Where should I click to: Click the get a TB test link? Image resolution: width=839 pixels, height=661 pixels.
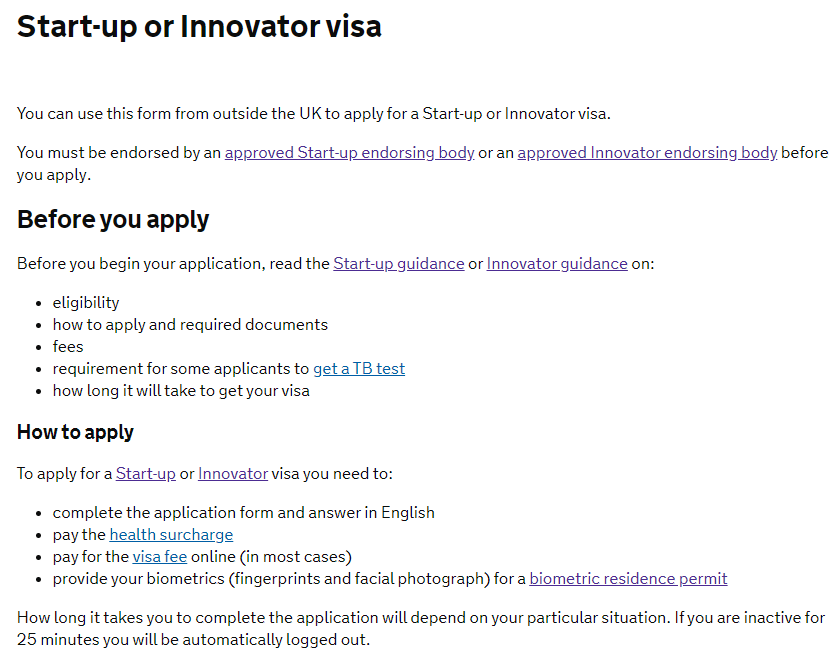(x=359, y=369)
